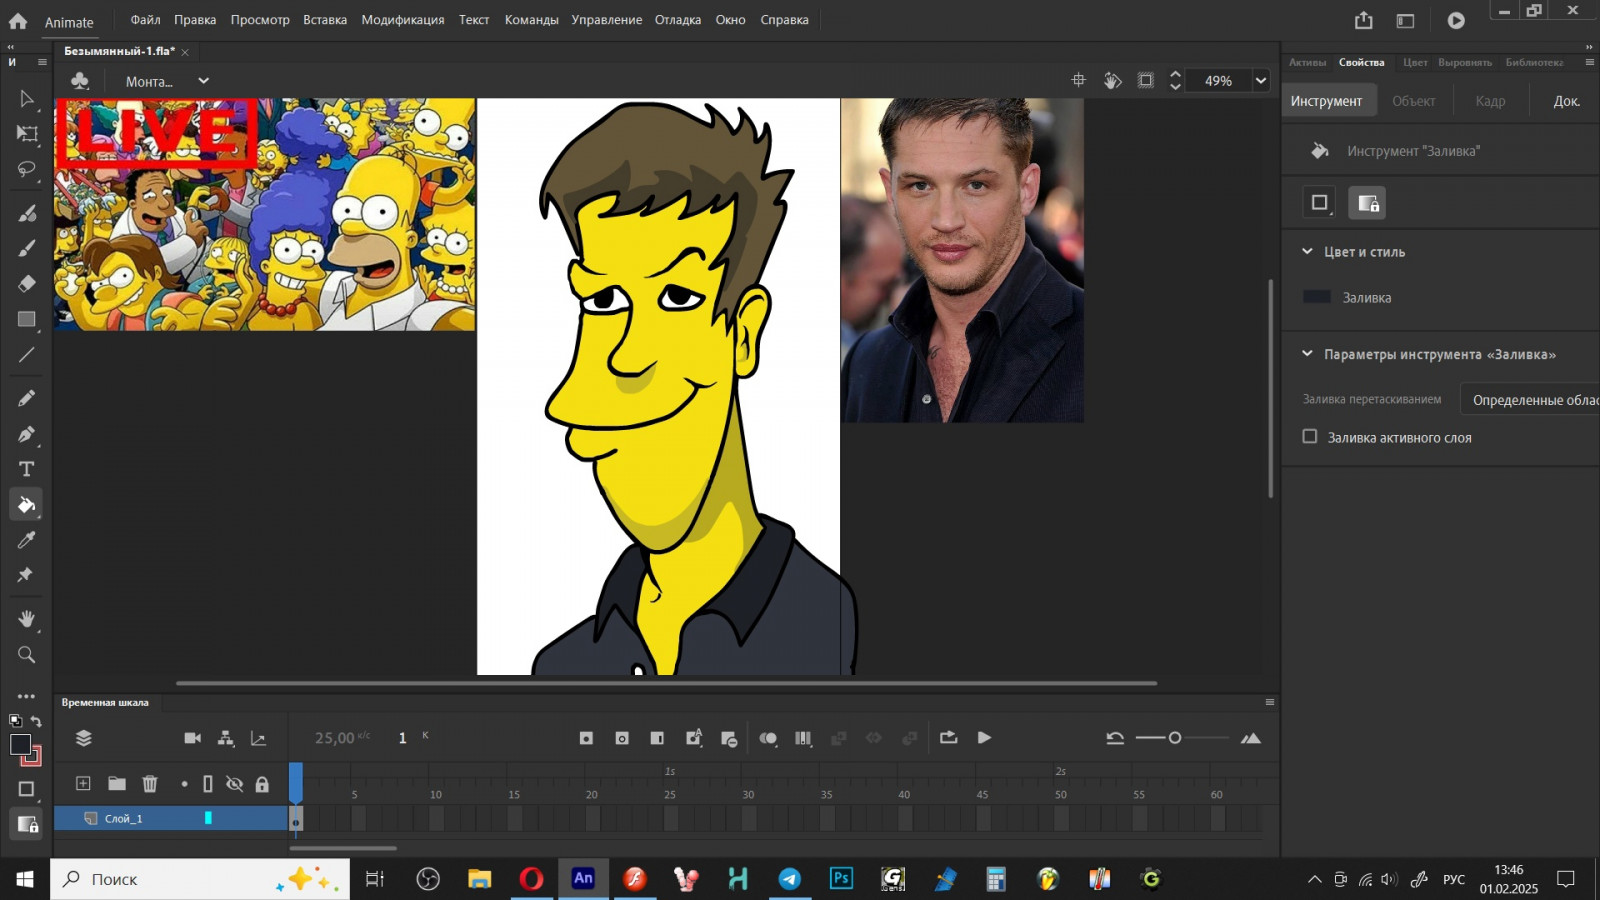Open Photoshop from the taskbar
This screenshot has width=1600, height=900.
(841, 879)
